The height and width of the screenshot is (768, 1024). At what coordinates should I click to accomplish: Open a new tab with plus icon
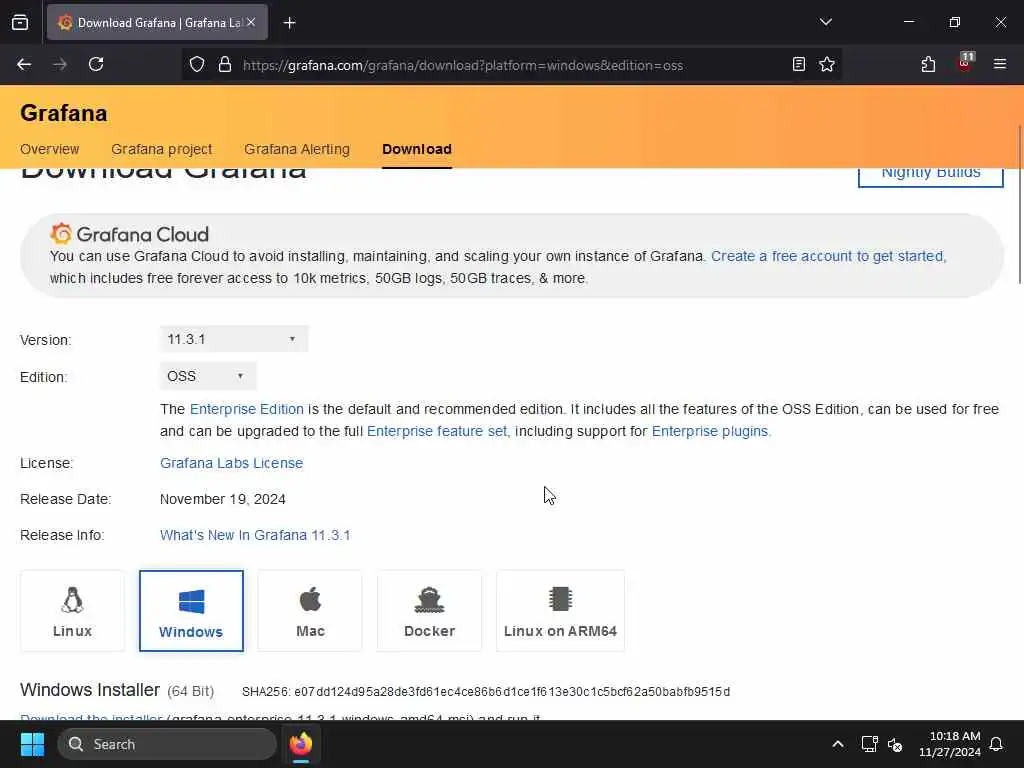289,23
